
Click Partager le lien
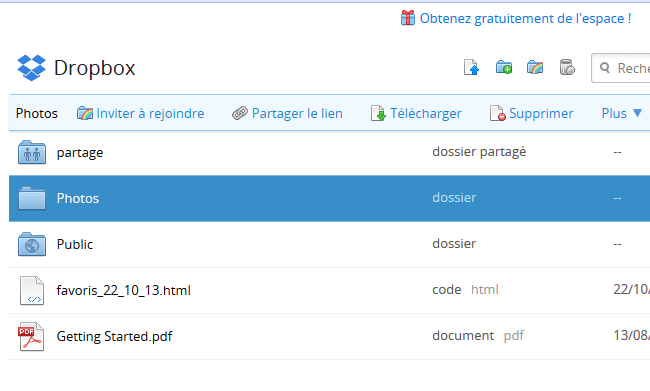pyautogui.click(x=287, y=113)
